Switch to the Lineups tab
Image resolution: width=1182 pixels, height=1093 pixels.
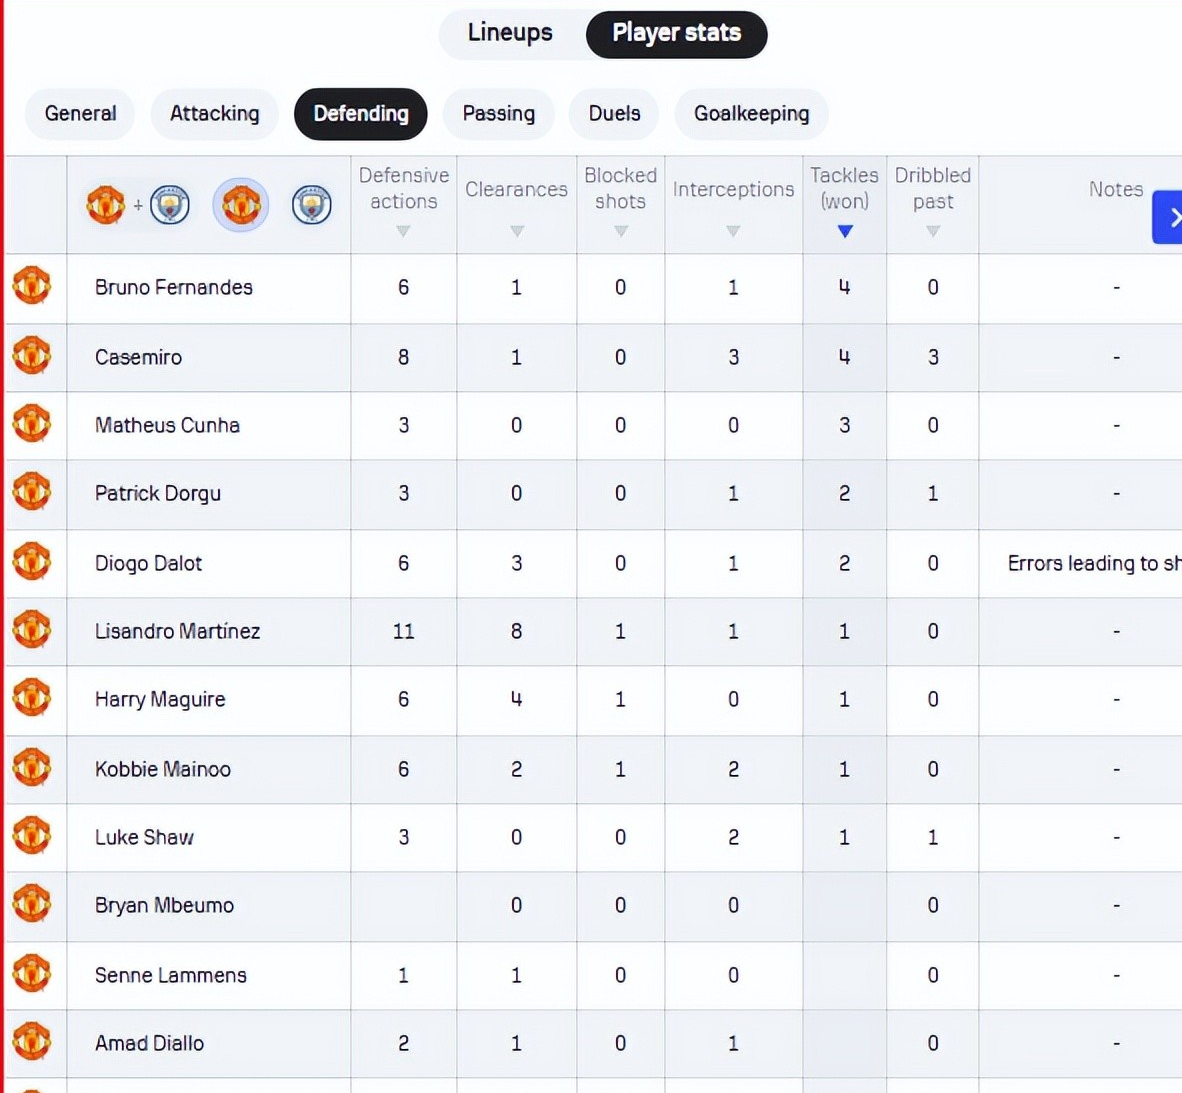[510, 33]
